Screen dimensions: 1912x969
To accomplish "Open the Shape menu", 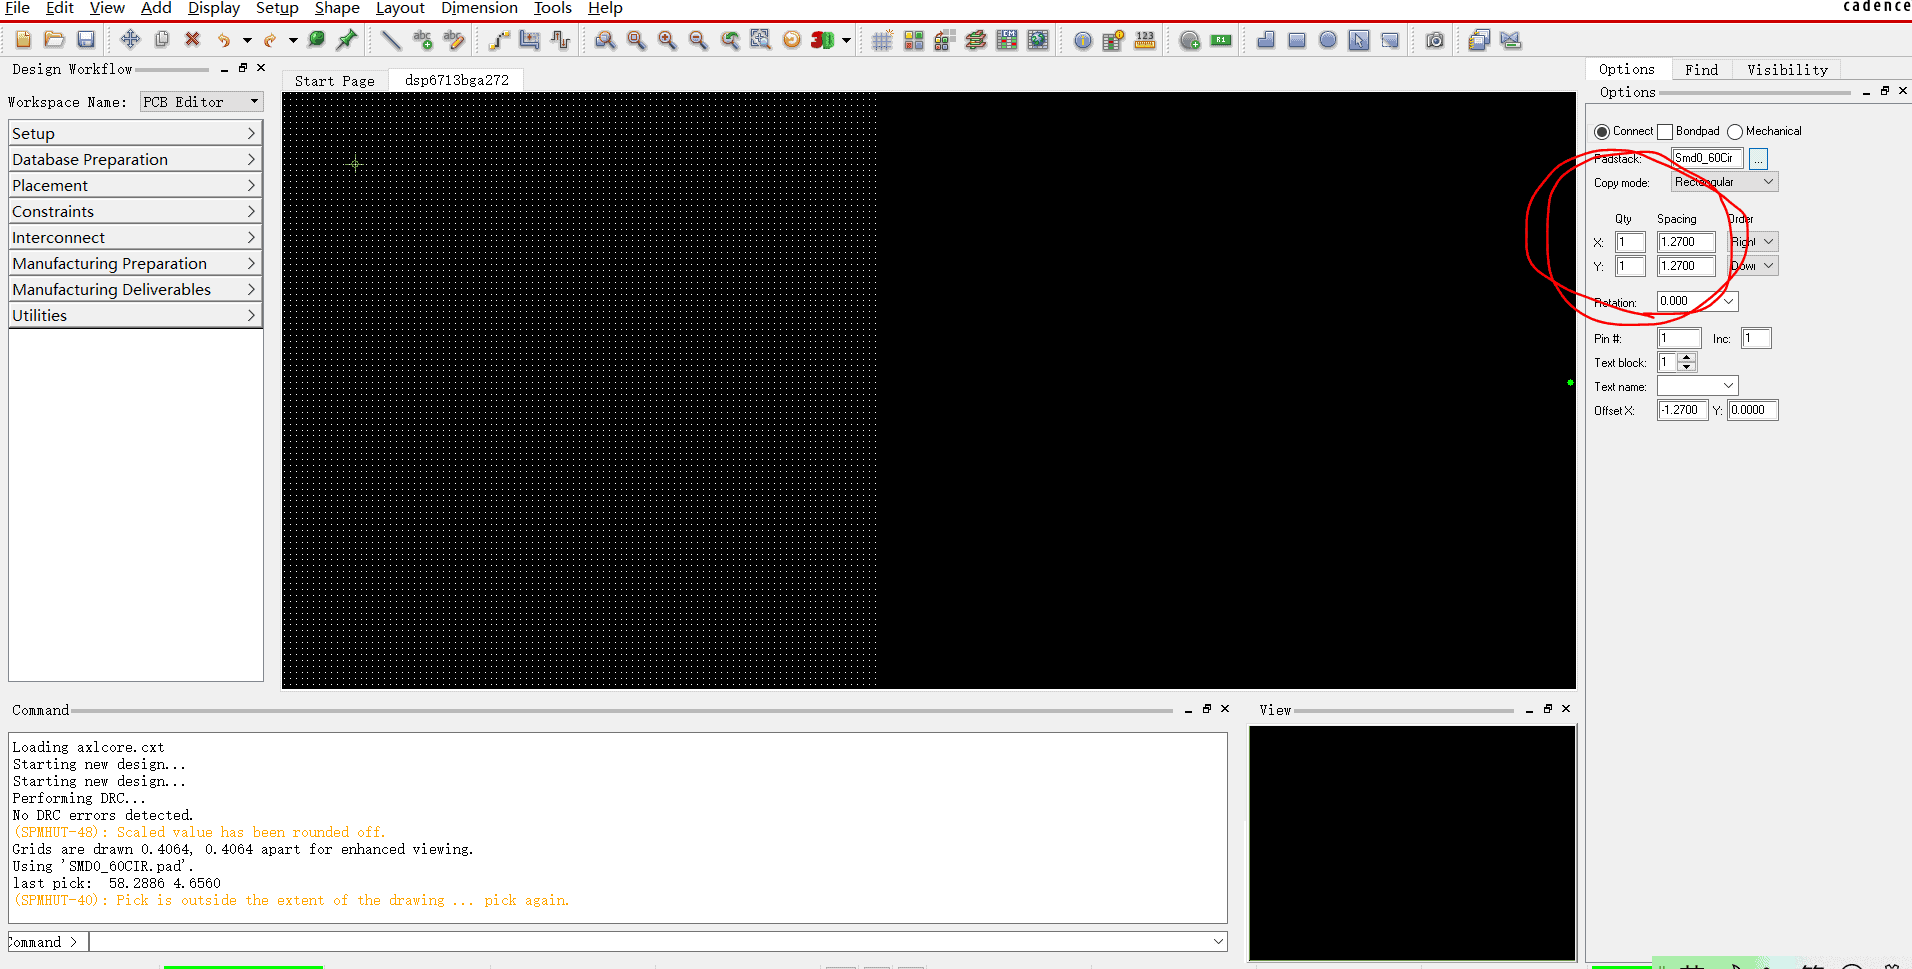I will pyautogui.click(x=337, y=8).
